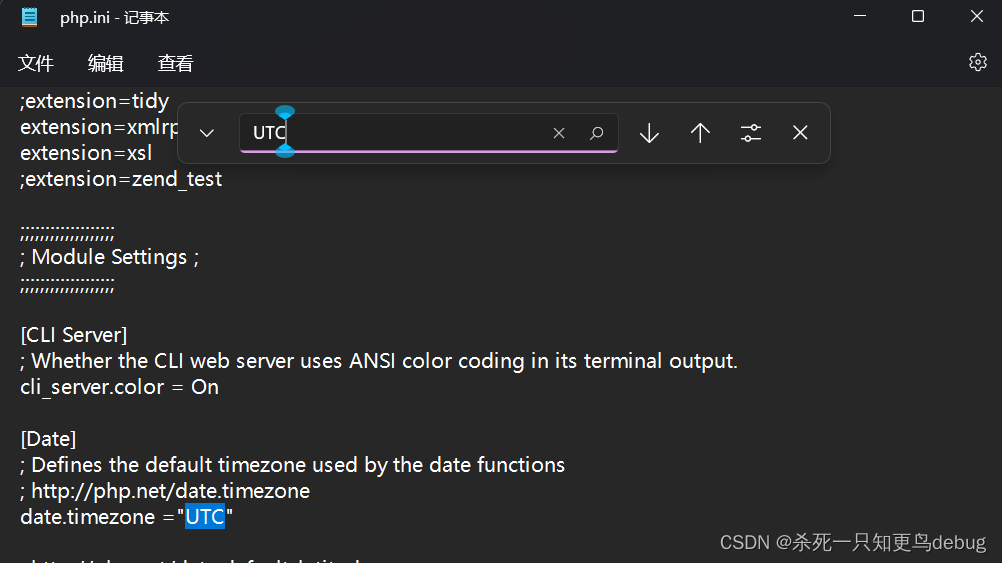Click the magnifier search icon
Image resolution: width=1002 pixels, height=563 pixels.
coord(596,133)
